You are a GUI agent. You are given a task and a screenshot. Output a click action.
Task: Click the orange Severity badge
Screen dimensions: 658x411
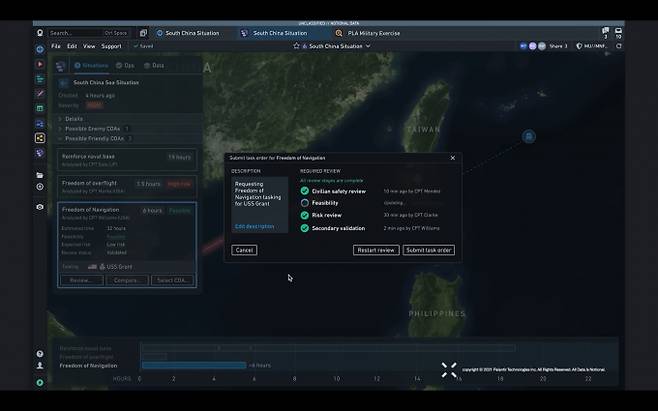click(x=94, y=105)
